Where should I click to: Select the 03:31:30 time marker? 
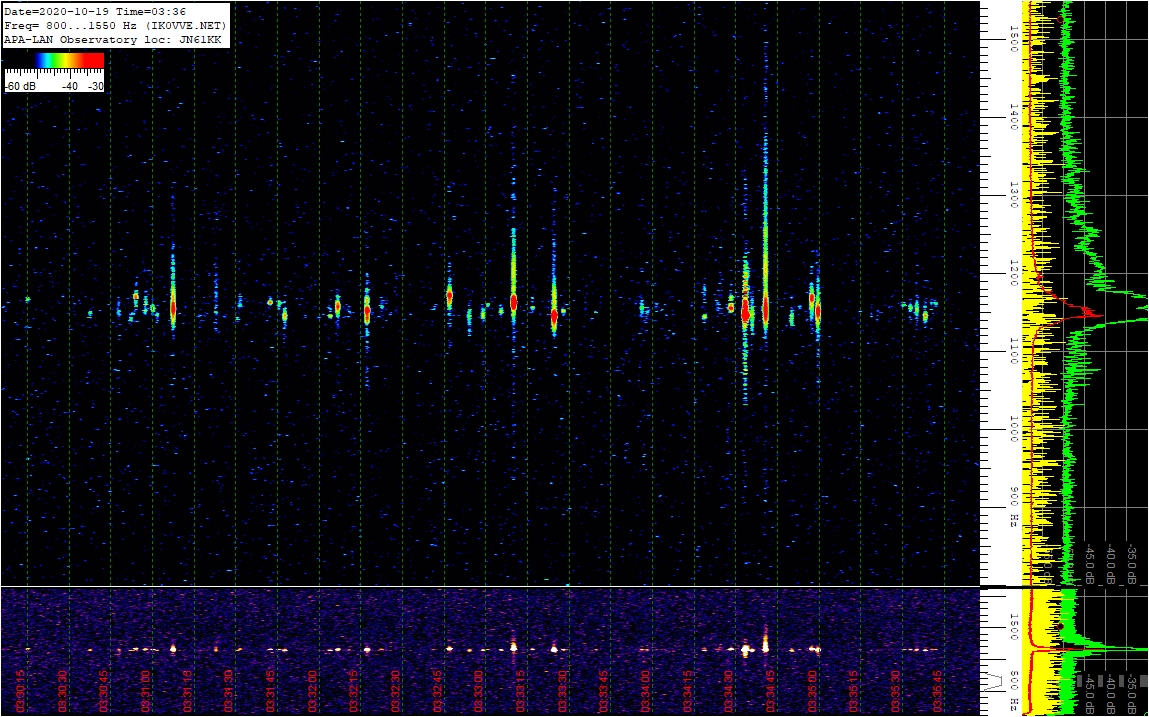(229, 691)
